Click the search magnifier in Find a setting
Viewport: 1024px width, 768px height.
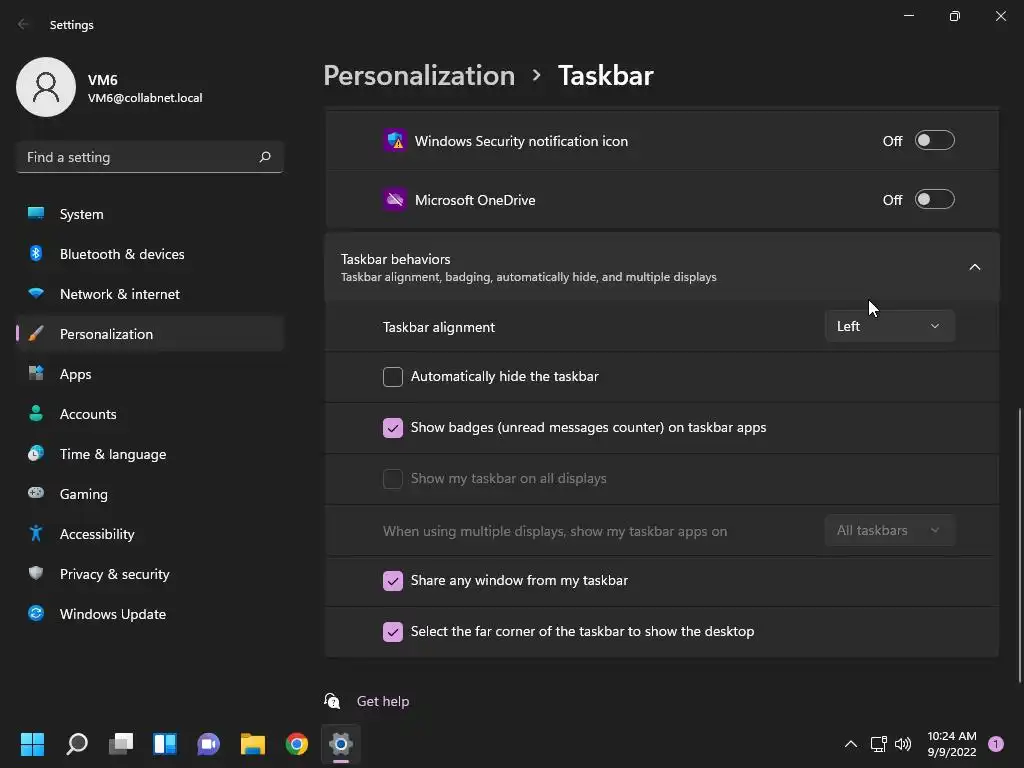(265, 157)
